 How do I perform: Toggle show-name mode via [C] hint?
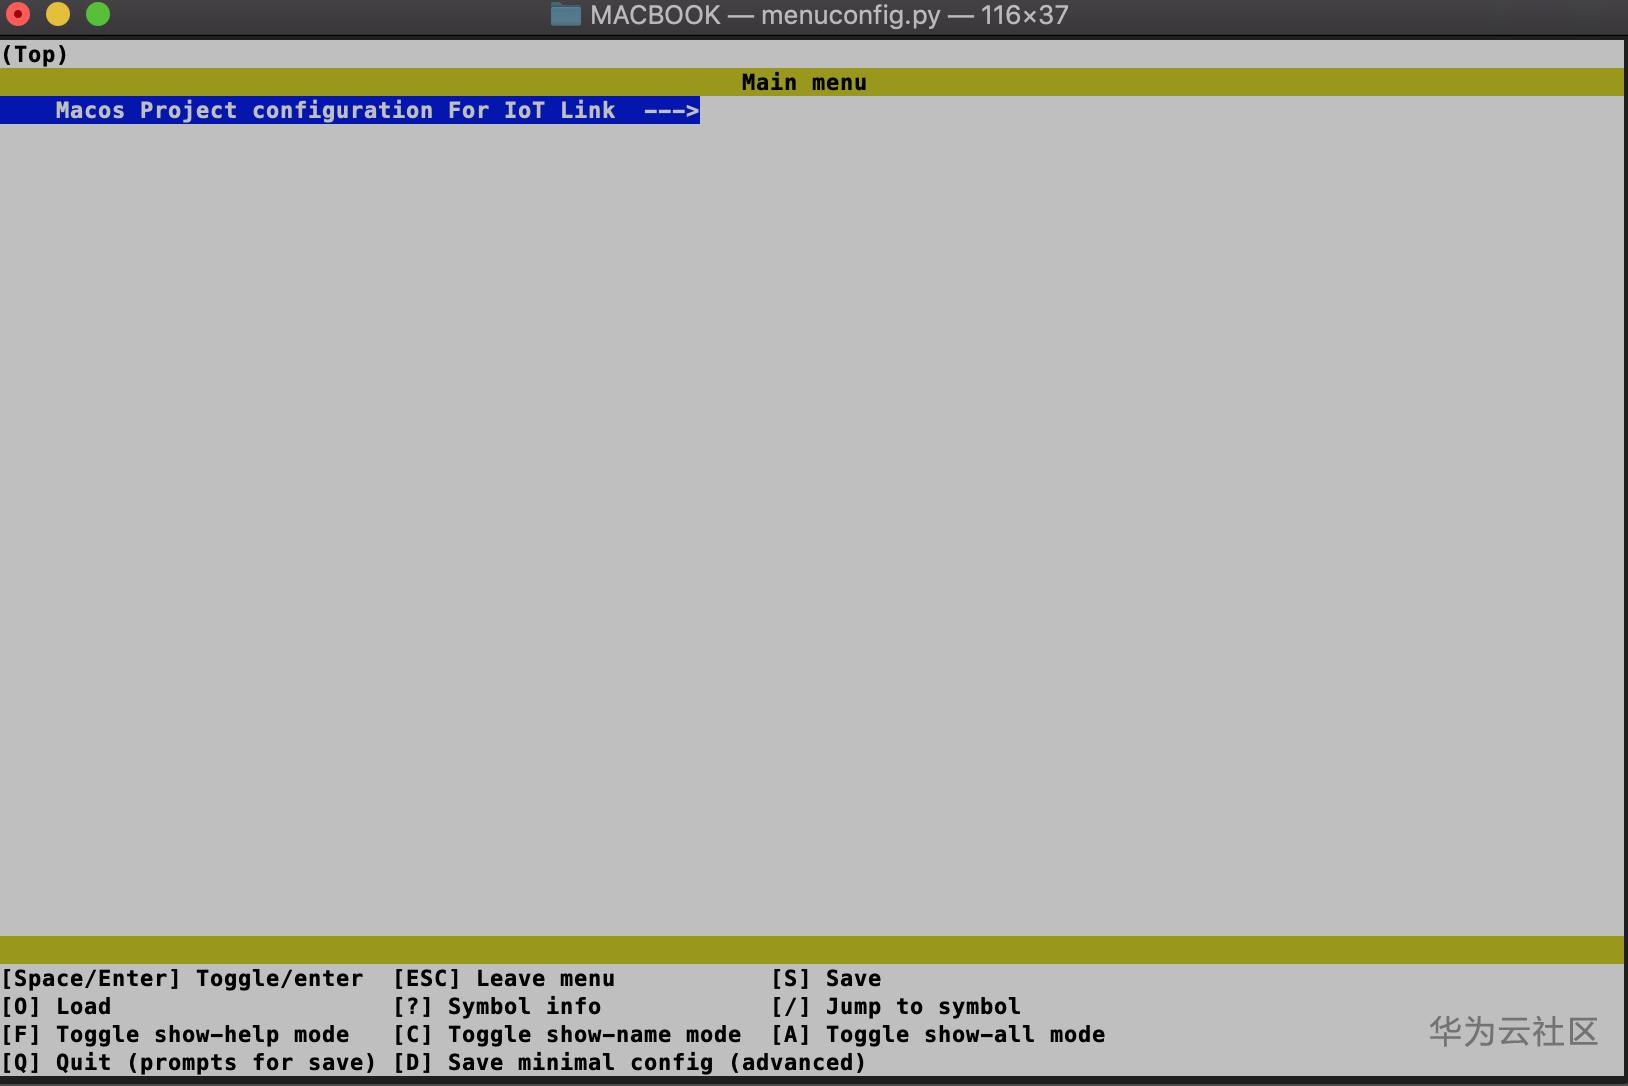tap(567, 1034)
